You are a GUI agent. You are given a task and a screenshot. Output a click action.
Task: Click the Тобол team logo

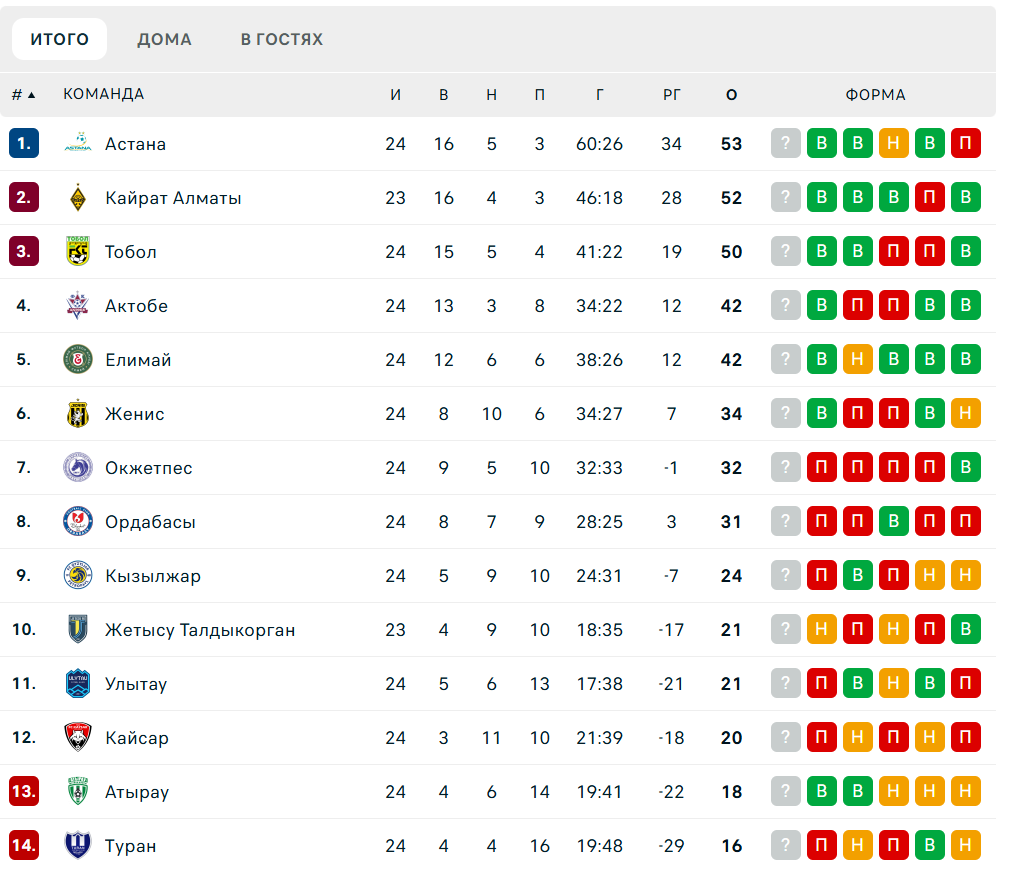pos(78,252)
